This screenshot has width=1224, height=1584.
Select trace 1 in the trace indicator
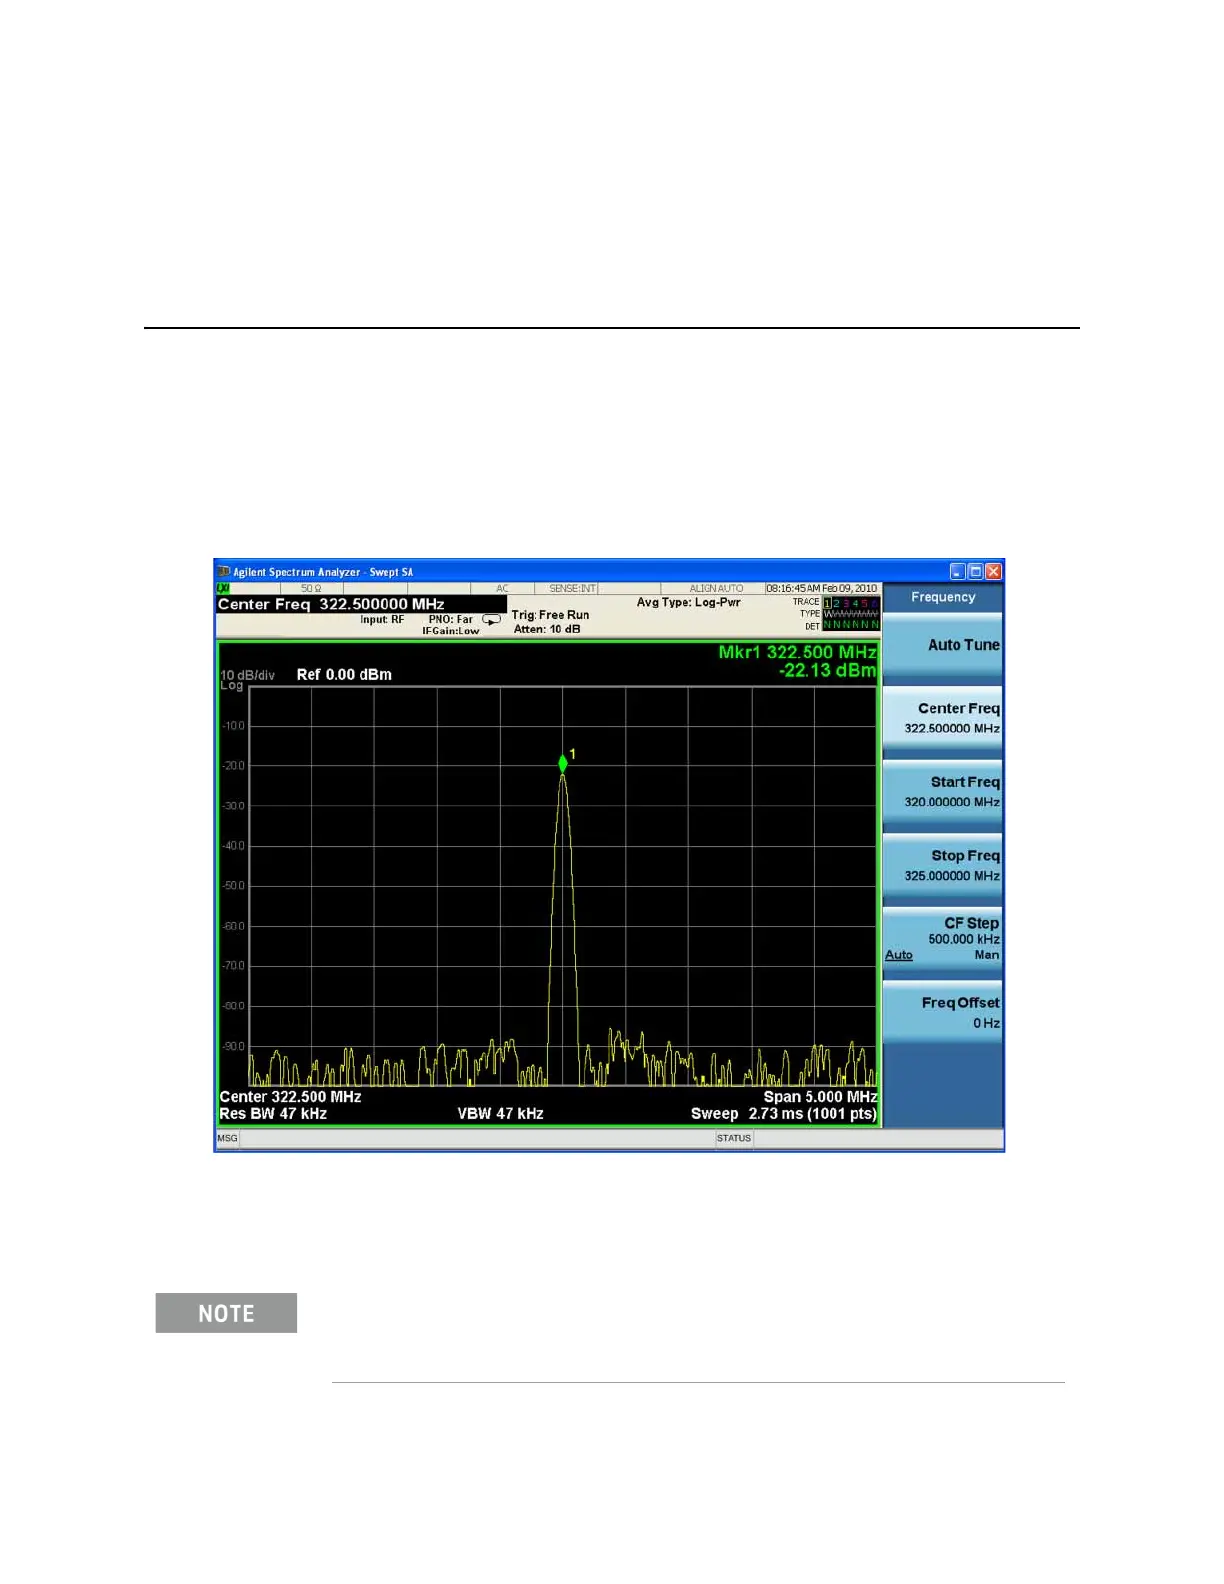828,603
